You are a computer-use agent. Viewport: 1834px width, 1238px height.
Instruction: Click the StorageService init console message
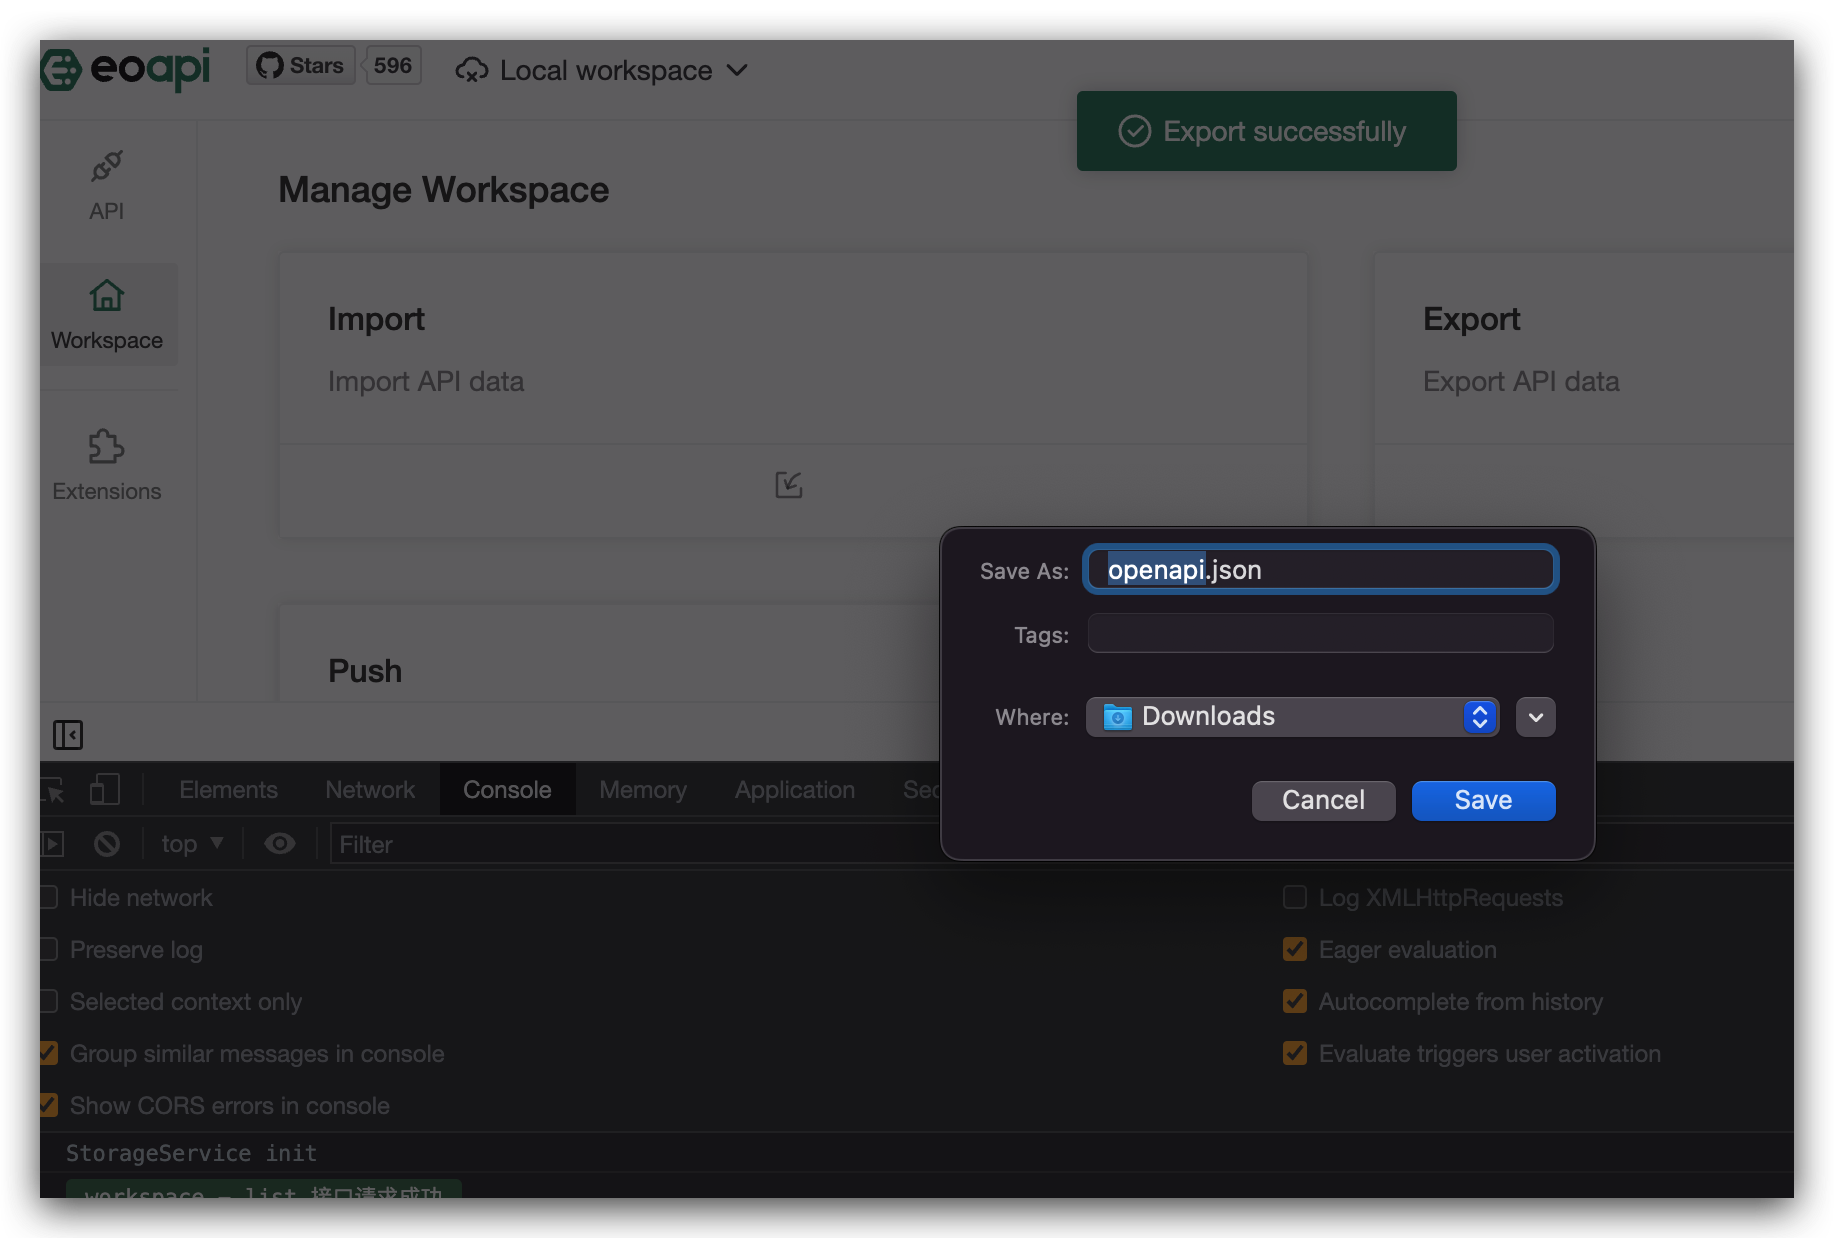191,1153
